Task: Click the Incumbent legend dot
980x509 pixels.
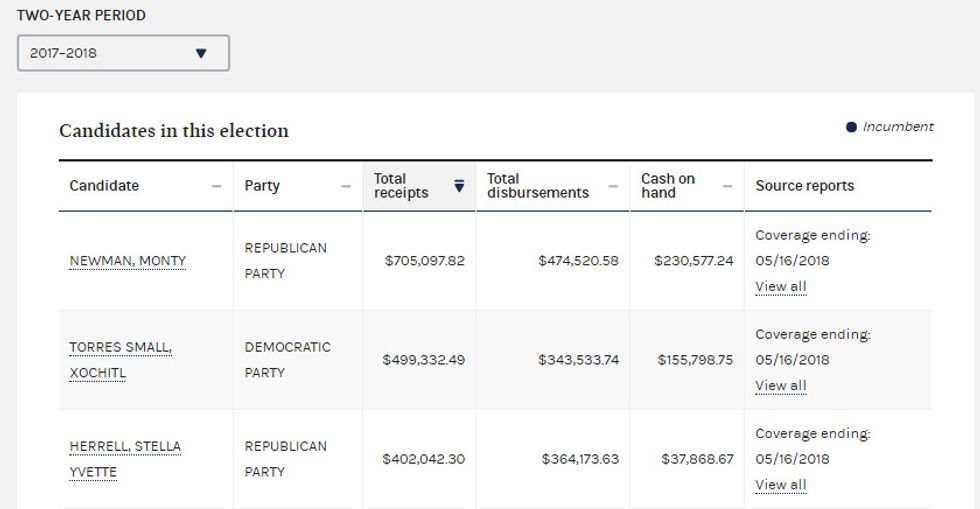Action: click(x=851, y=127)
